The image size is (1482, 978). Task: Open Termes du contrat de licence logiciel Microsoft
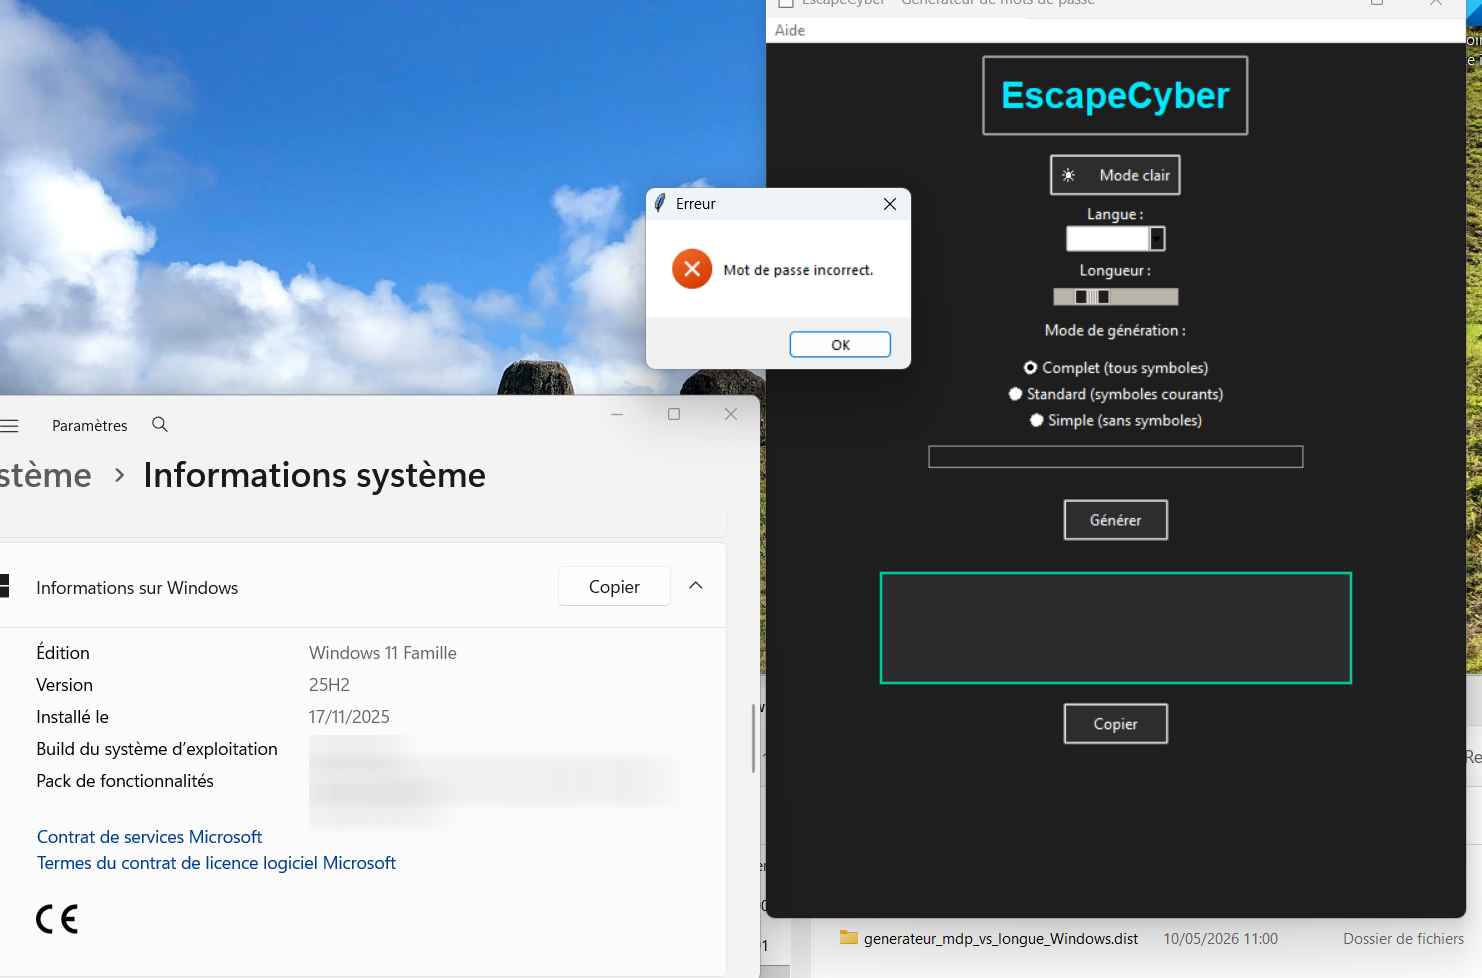point(216,863)
